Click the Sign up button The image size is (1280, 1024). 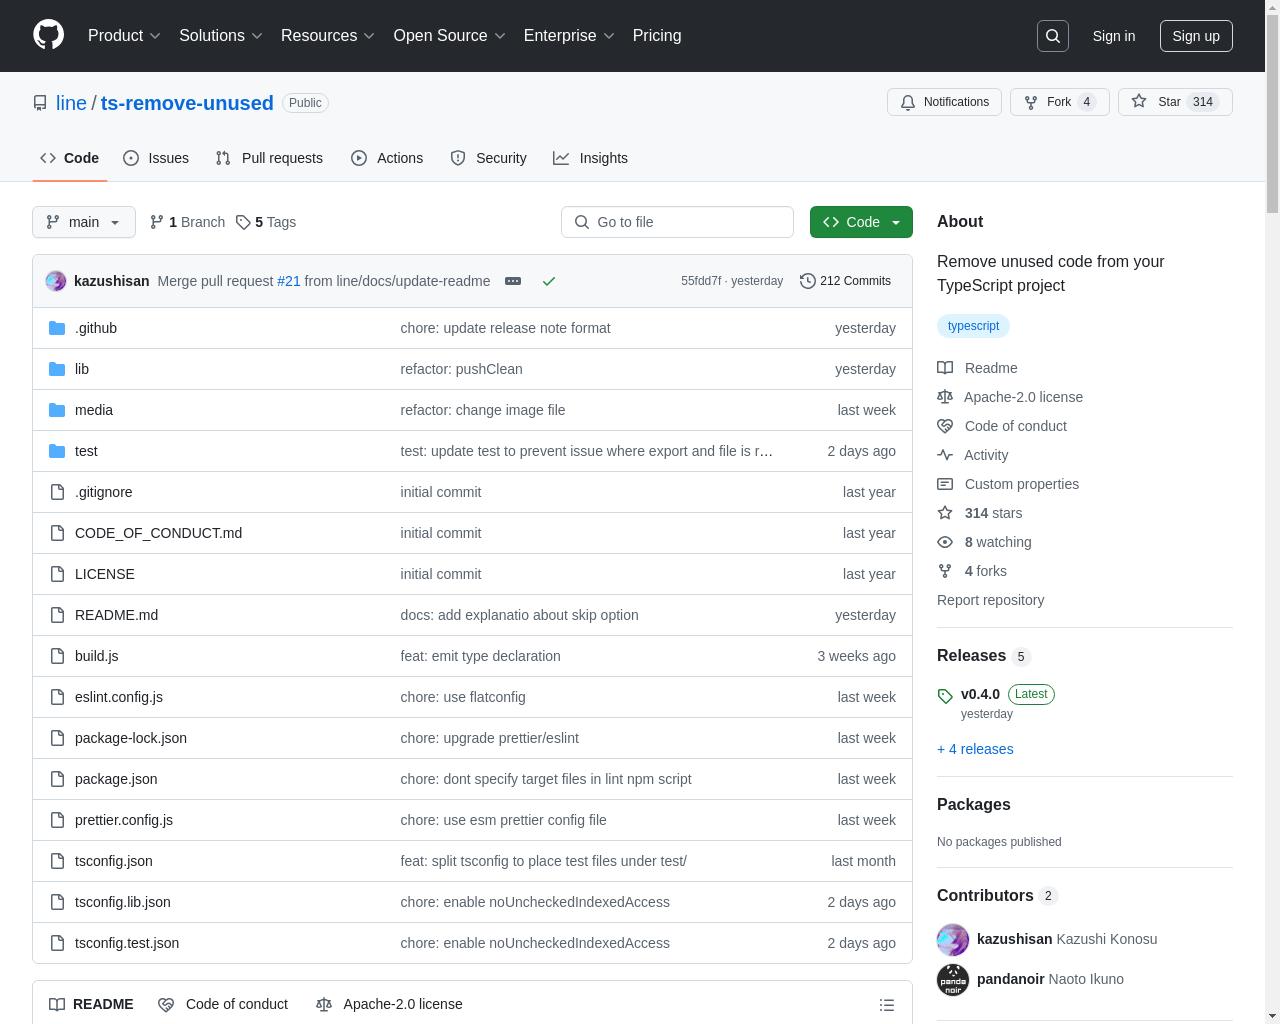tap(1196, 36)
